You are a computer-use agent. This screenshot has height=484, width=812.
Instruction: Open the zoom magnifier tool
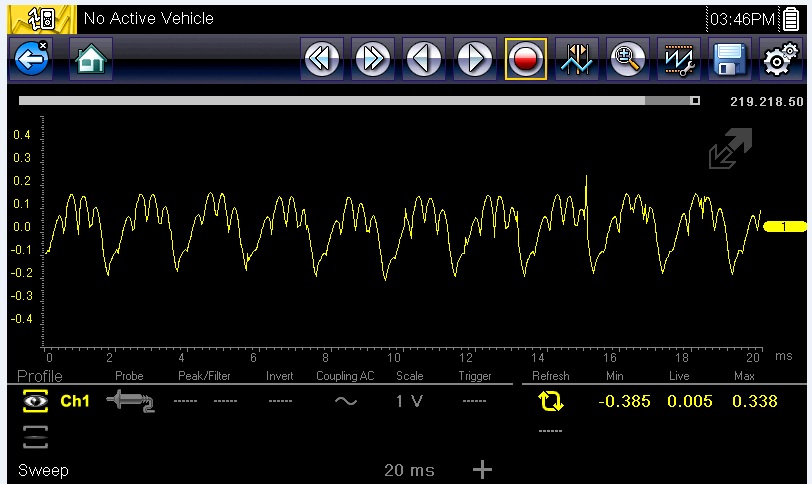coord(628,60)
